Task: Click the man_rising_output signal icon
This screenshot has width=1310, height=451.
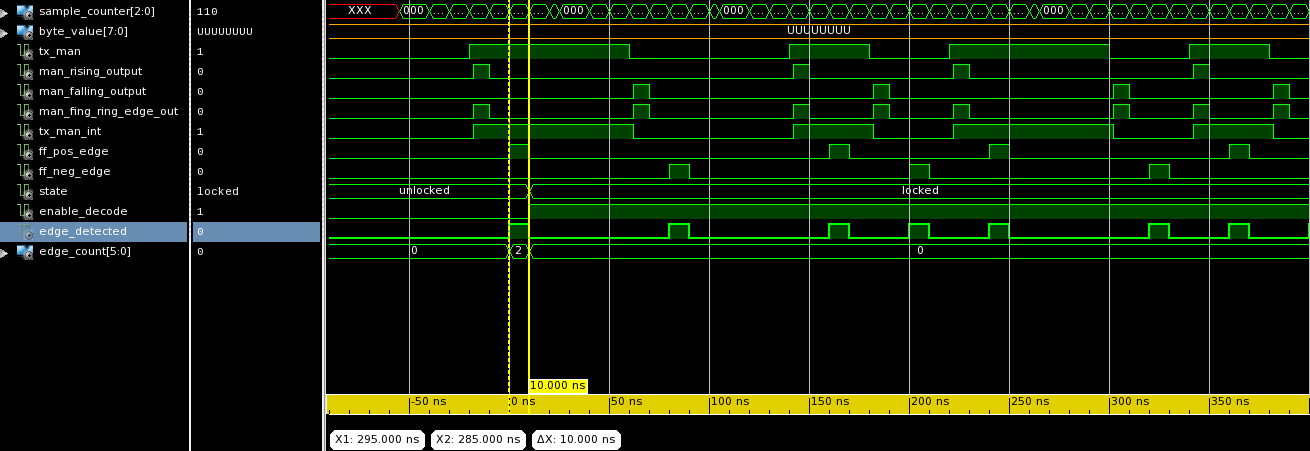Action: [25, 71]
